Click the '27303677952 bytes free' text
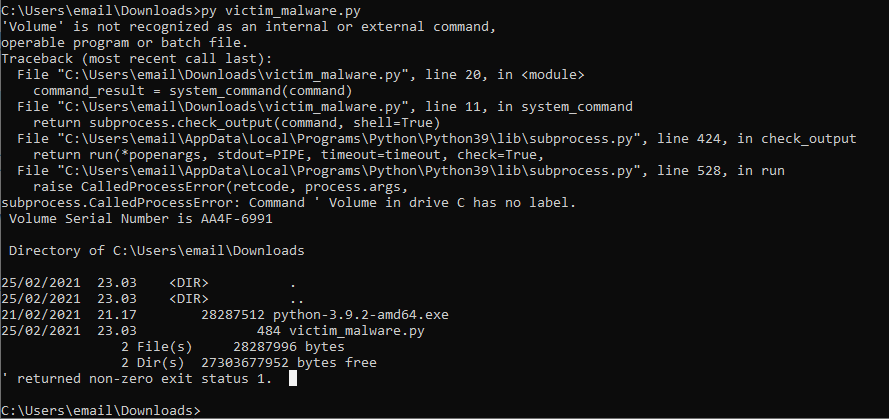This screenshot has width=889, height=419. (x=289, y=362)
